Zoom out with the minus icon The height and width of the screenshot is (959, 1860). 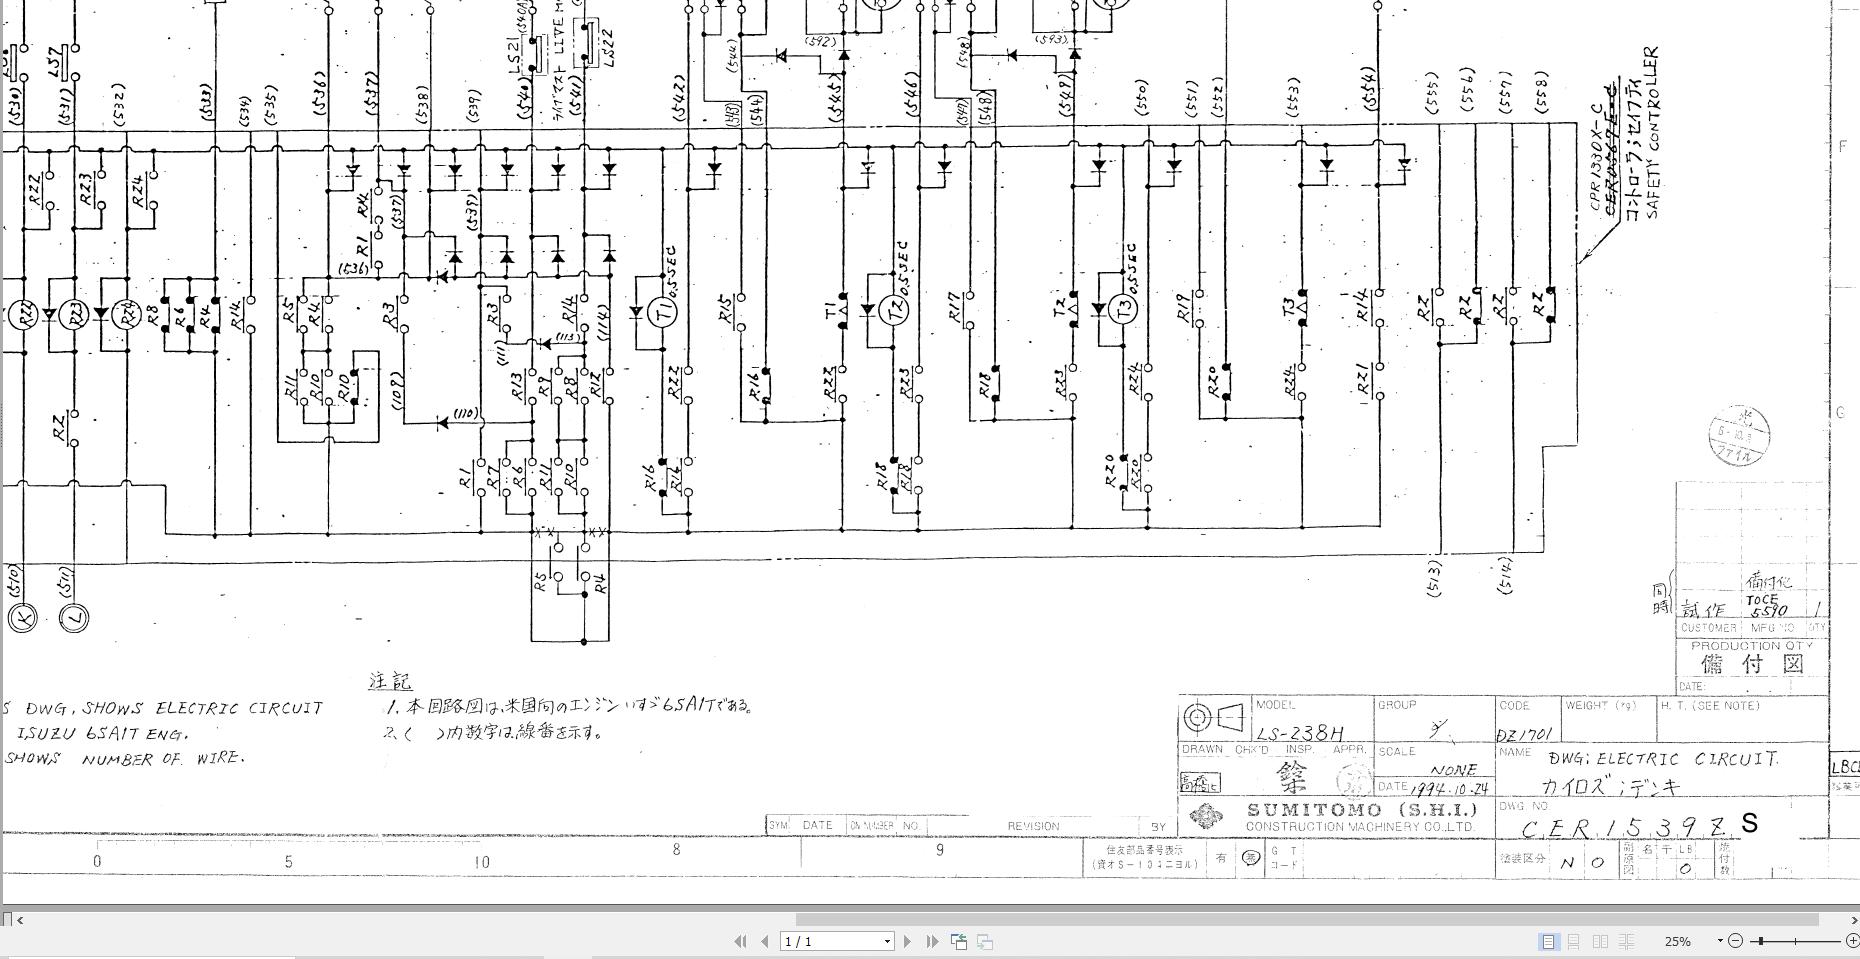(x=1737, y=942)
